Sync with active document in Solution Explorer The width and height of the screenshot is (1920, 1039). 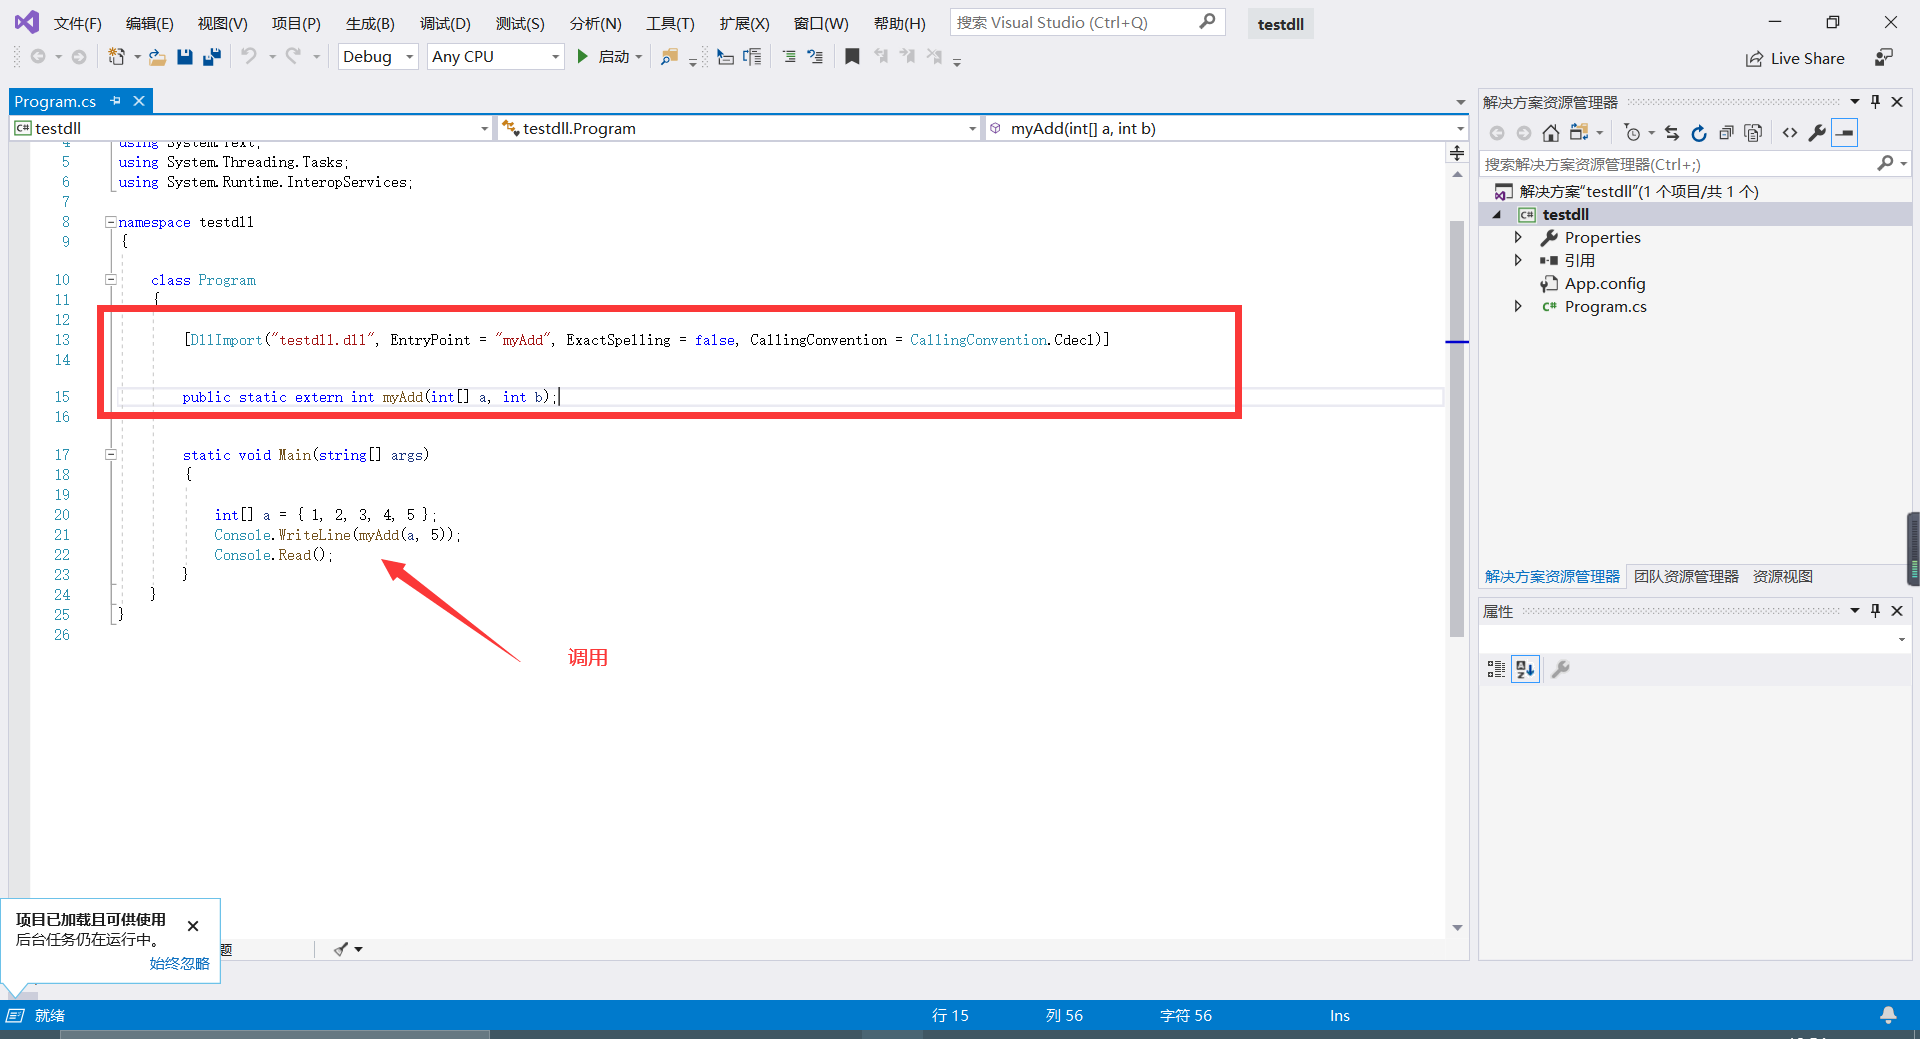(x=1672, y=133)
